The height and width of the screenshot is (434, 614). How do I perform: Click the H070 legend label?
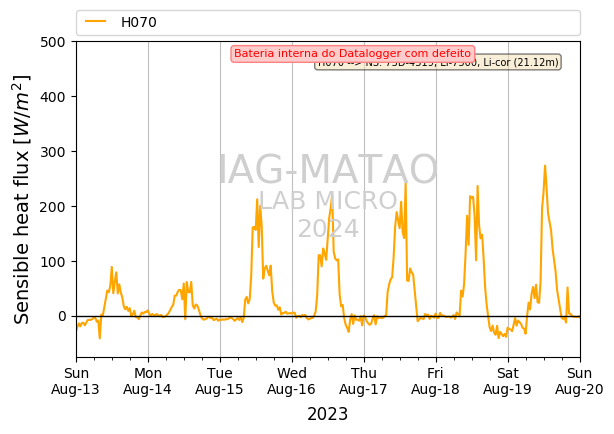139,22
